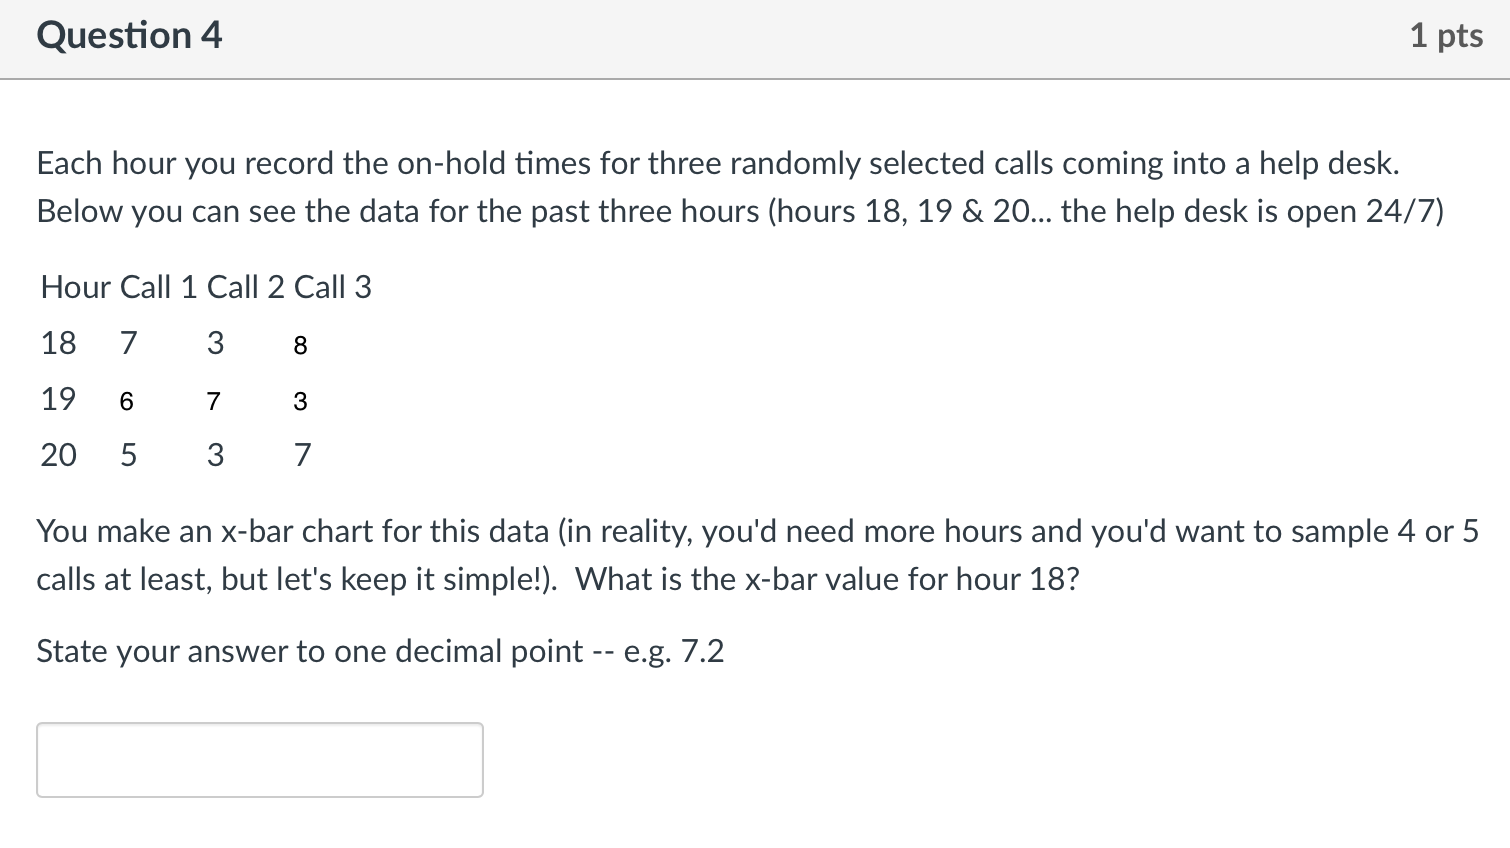Click the value 5 for hour 20 Call 1
1510x848 pixels.
point(128,454)
